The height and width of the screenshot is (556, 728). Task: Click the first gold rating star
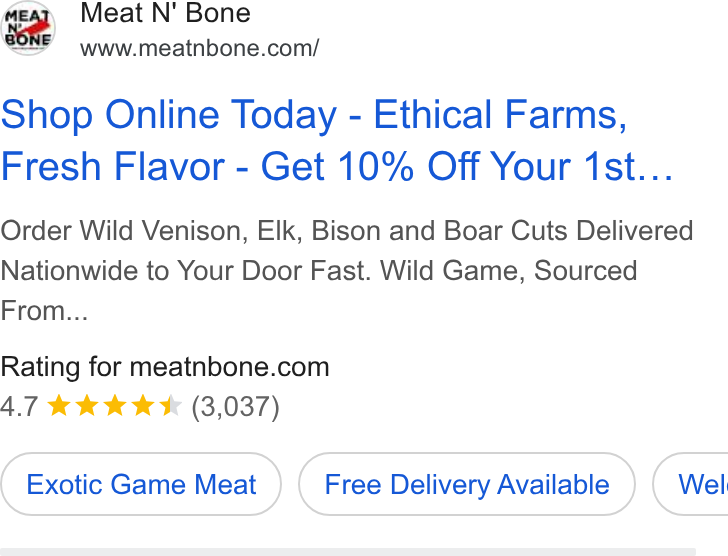[x=59, y=405]
